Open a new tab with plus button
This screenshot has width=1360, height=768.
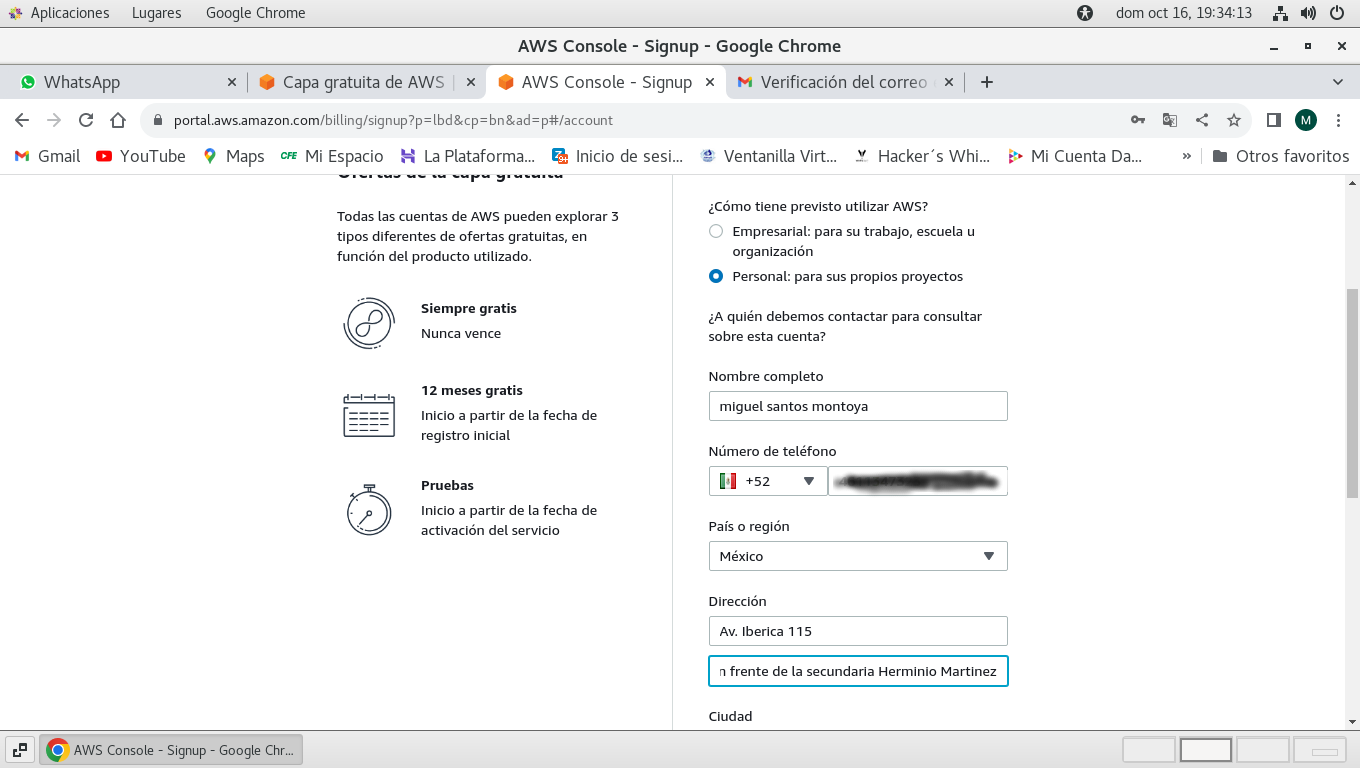coord(986,82)
